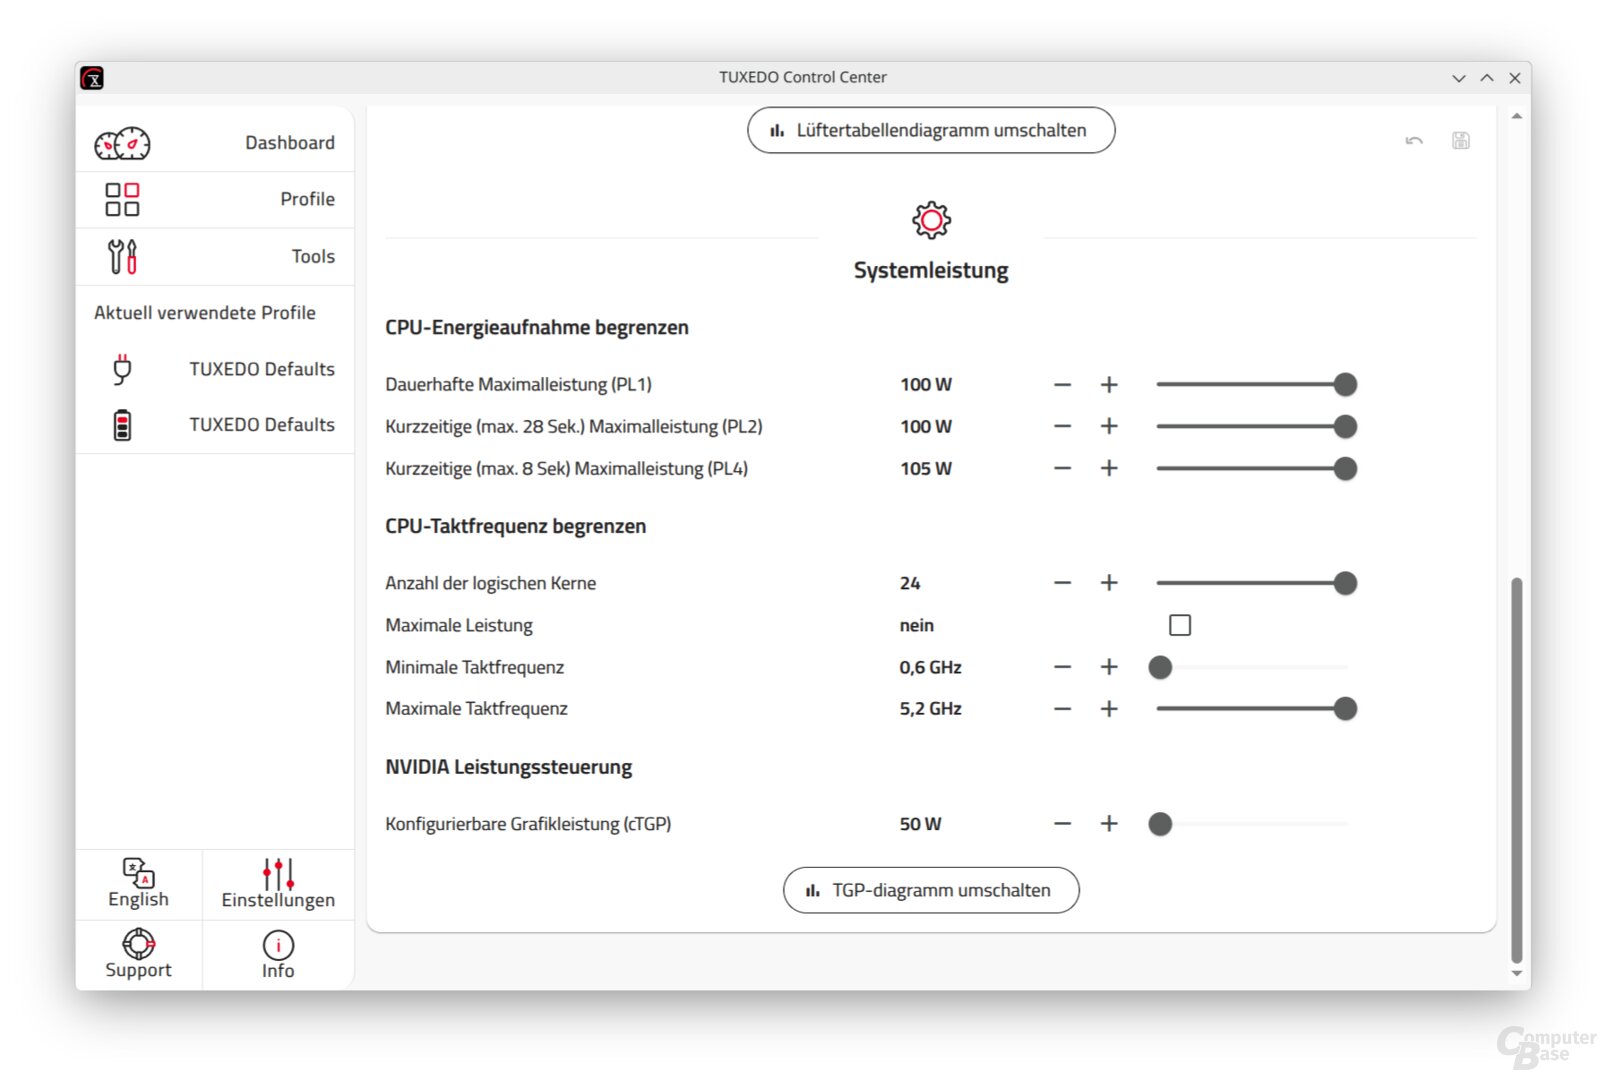Reduce logical core count with minus

(1062, 583)
